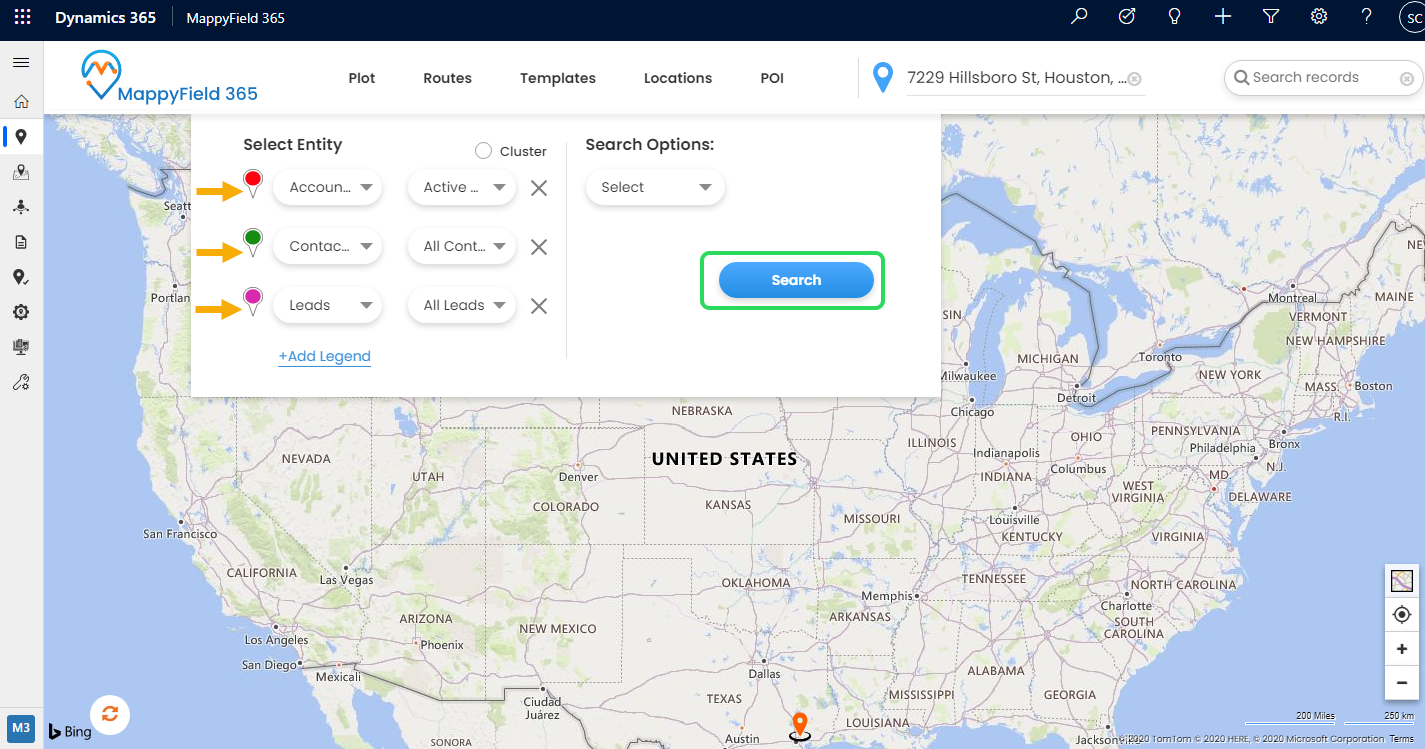This screenshot has height=749, width=1425.
Task: Open the settings gear in top bar
Action: click(1319, 16)
